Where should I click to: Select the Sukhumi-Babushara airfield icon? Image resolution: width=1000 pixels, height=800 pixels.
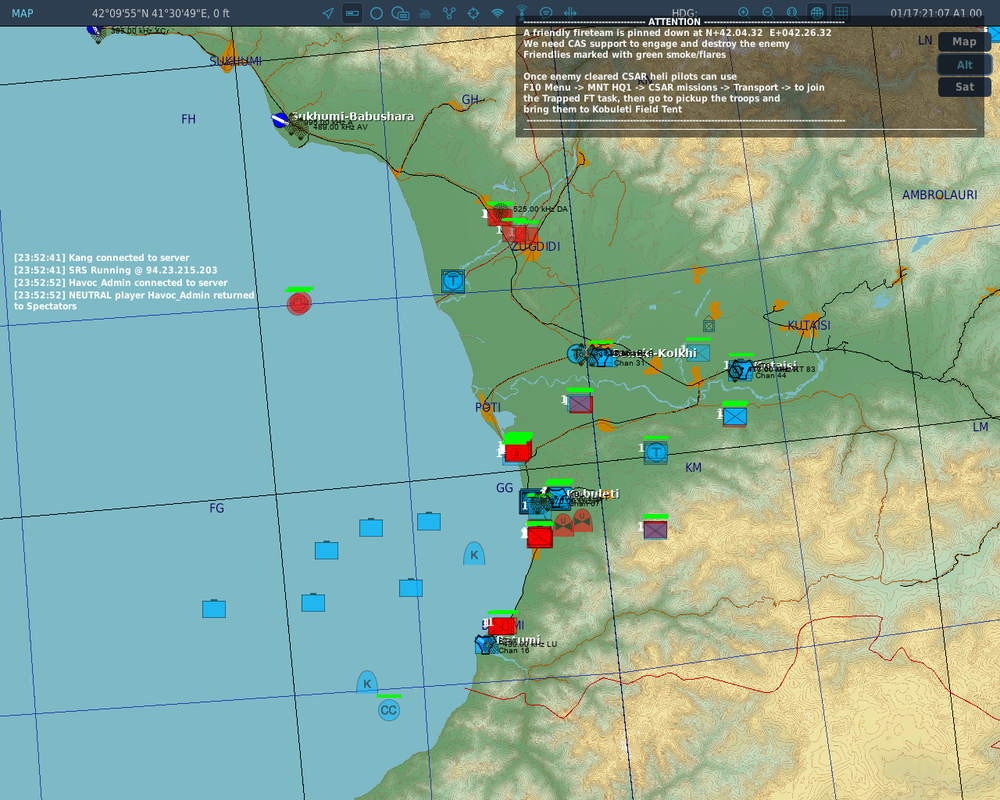(x=279, y=120)
